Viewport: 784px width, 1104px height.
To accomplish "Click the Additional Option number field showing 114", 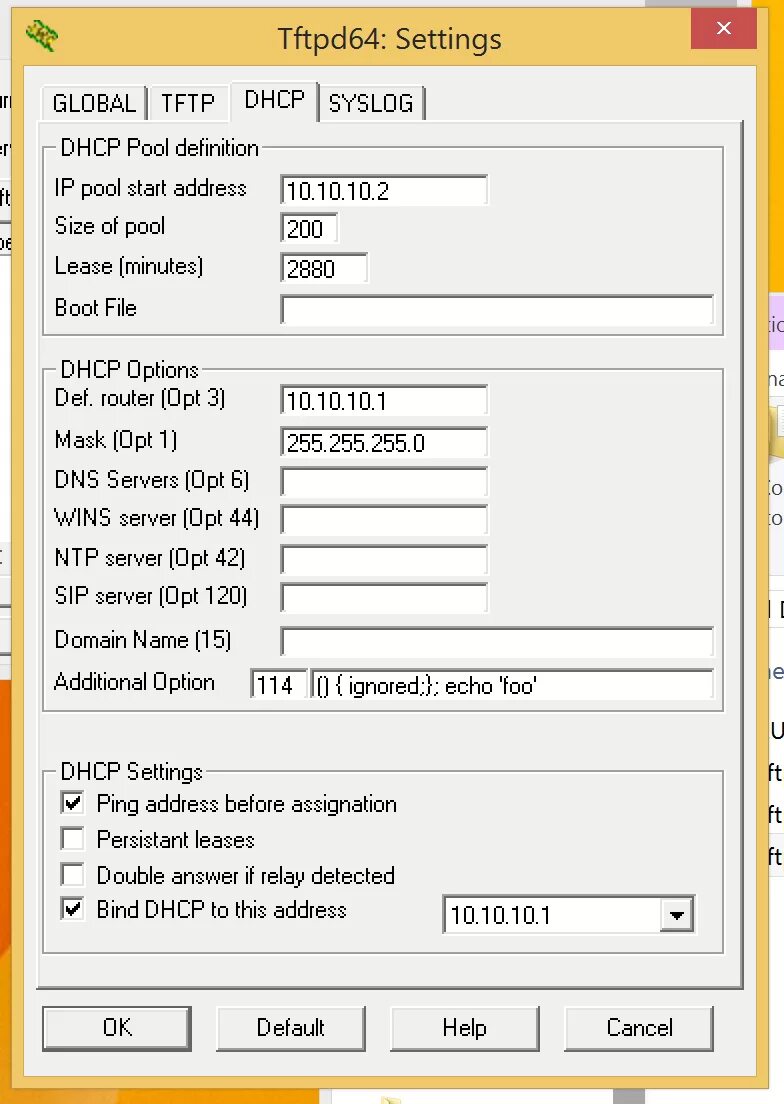I will (x=279, y=684).
